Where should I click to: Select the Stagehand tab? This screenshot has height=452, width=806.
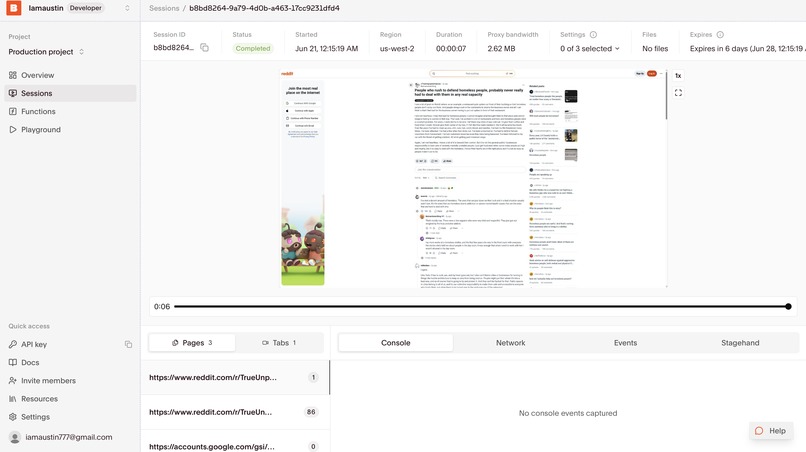[x=740, y=342]
